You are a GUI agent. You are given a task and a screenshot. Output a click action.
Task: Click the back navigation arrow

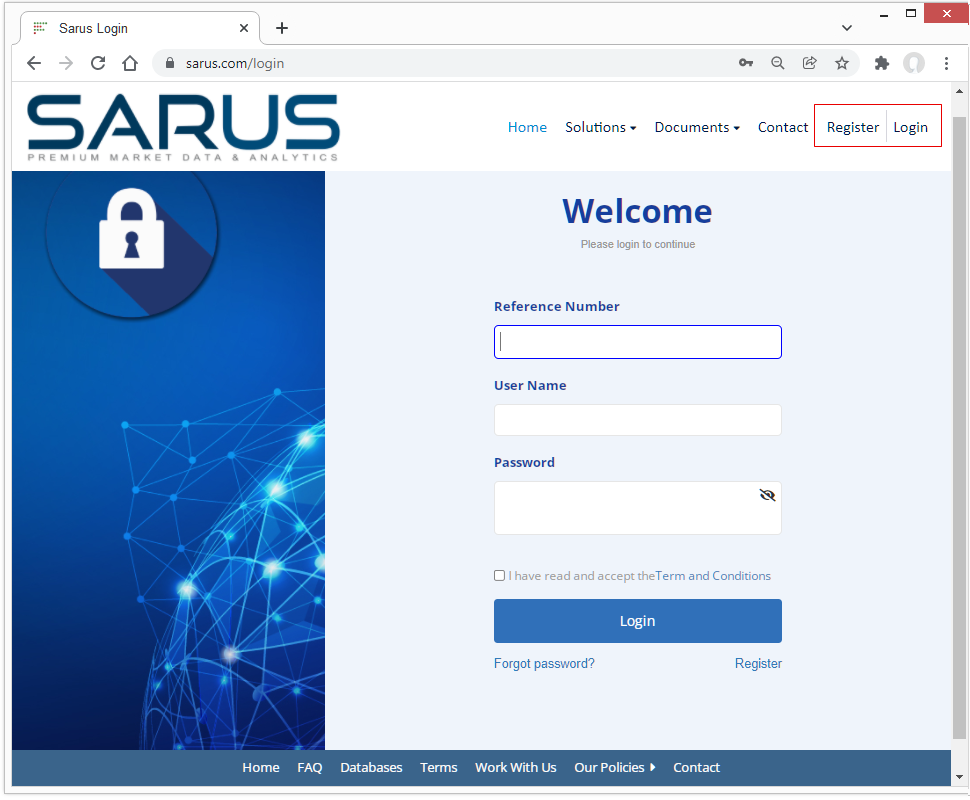34,63
